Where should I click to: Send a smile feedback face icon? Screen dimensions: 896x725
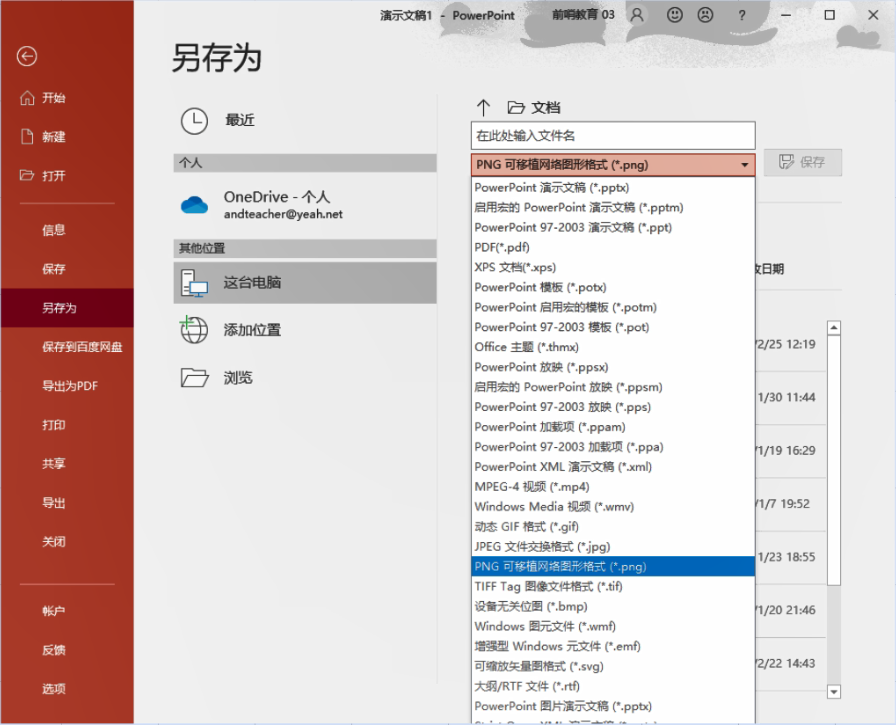675,15
